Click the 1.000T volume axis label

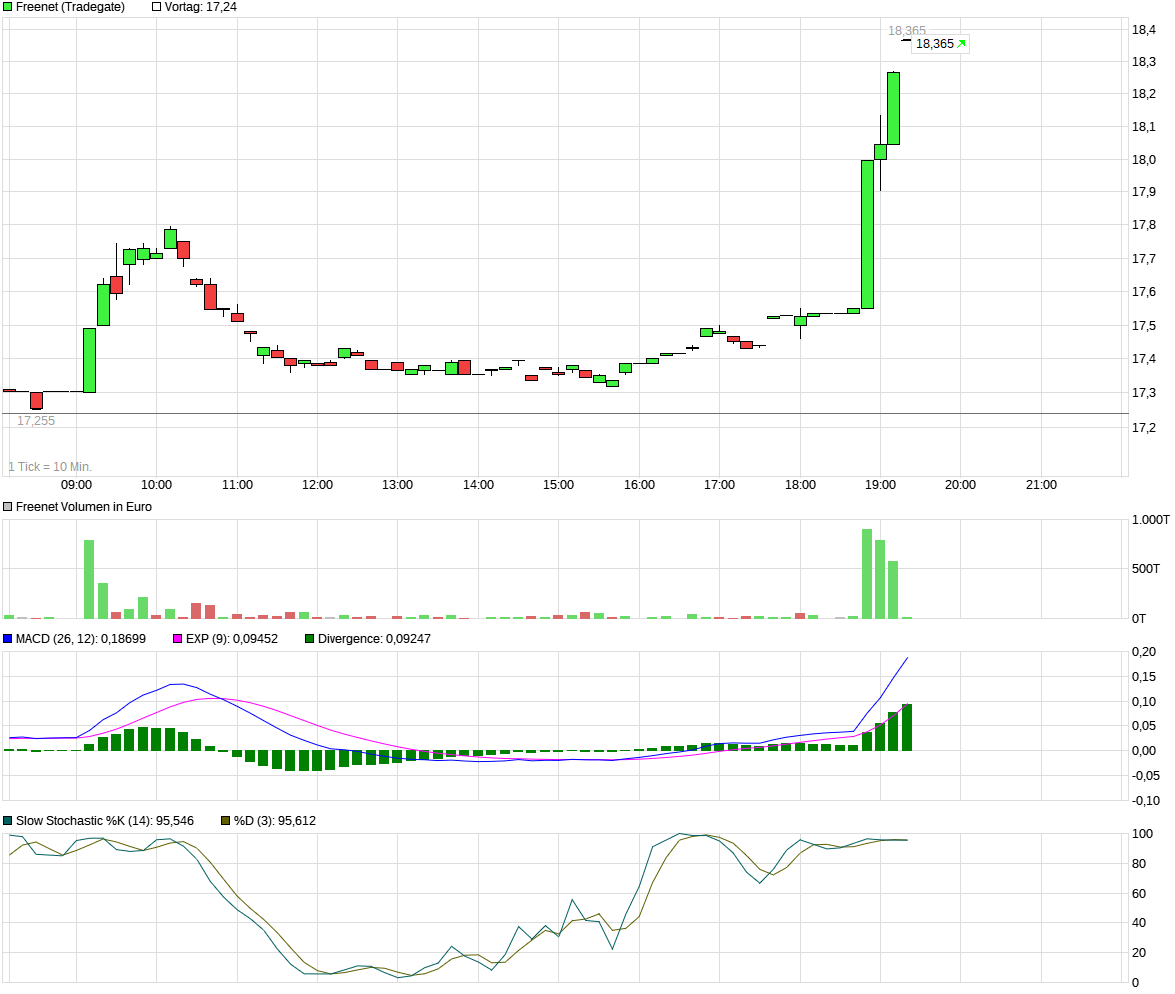coord(1150,520)
